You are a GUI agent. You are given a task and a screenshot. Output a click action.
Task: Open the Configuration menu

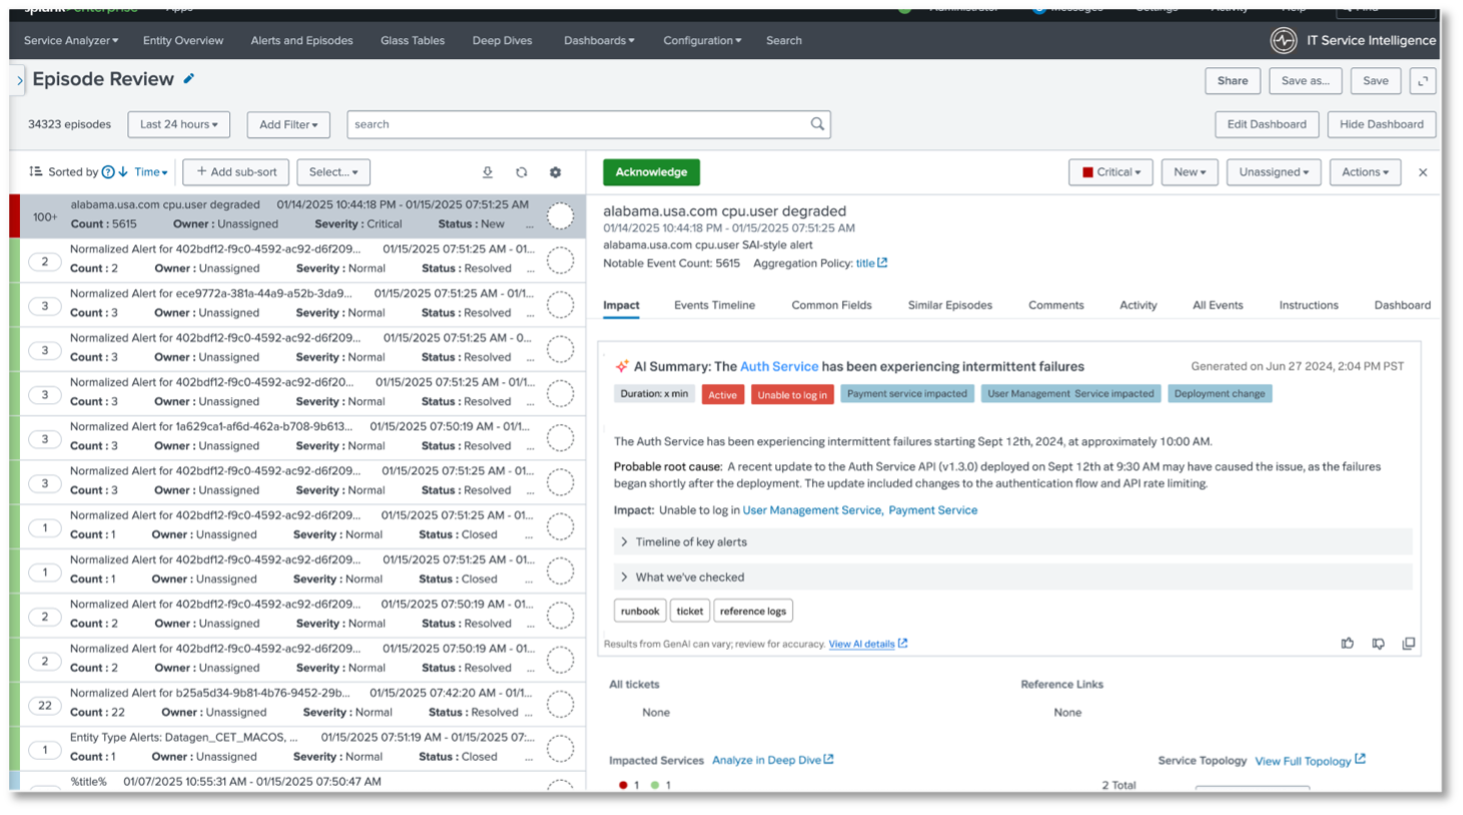702,40
